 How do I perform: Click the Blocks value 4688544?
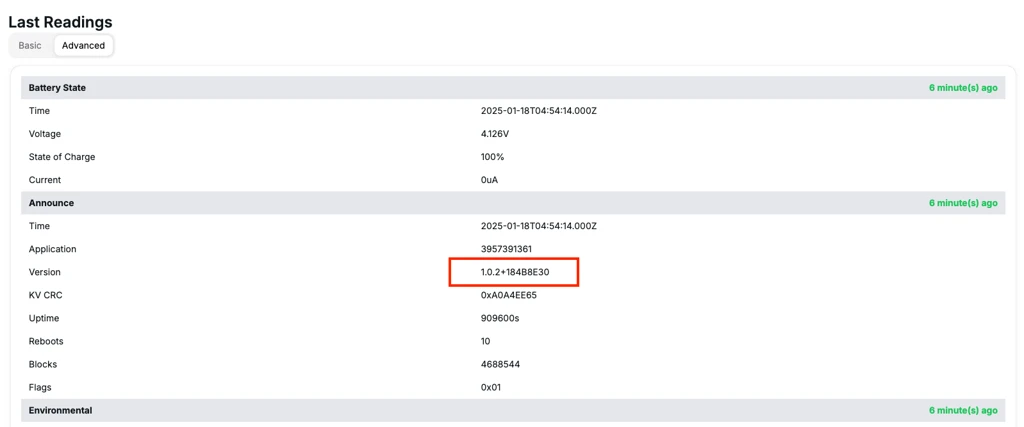(x=500, y=364)
